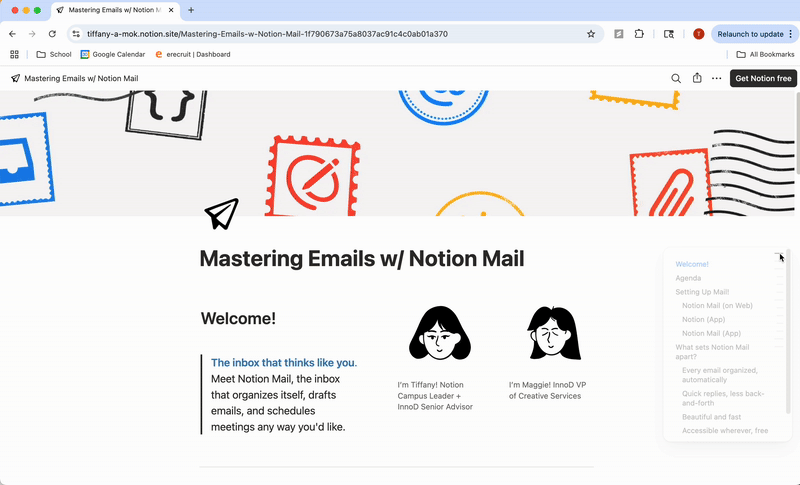The height and width of the screenshot is (485, 800).
Task: Jump to Notion (App) section
Action: coord(703,319)
